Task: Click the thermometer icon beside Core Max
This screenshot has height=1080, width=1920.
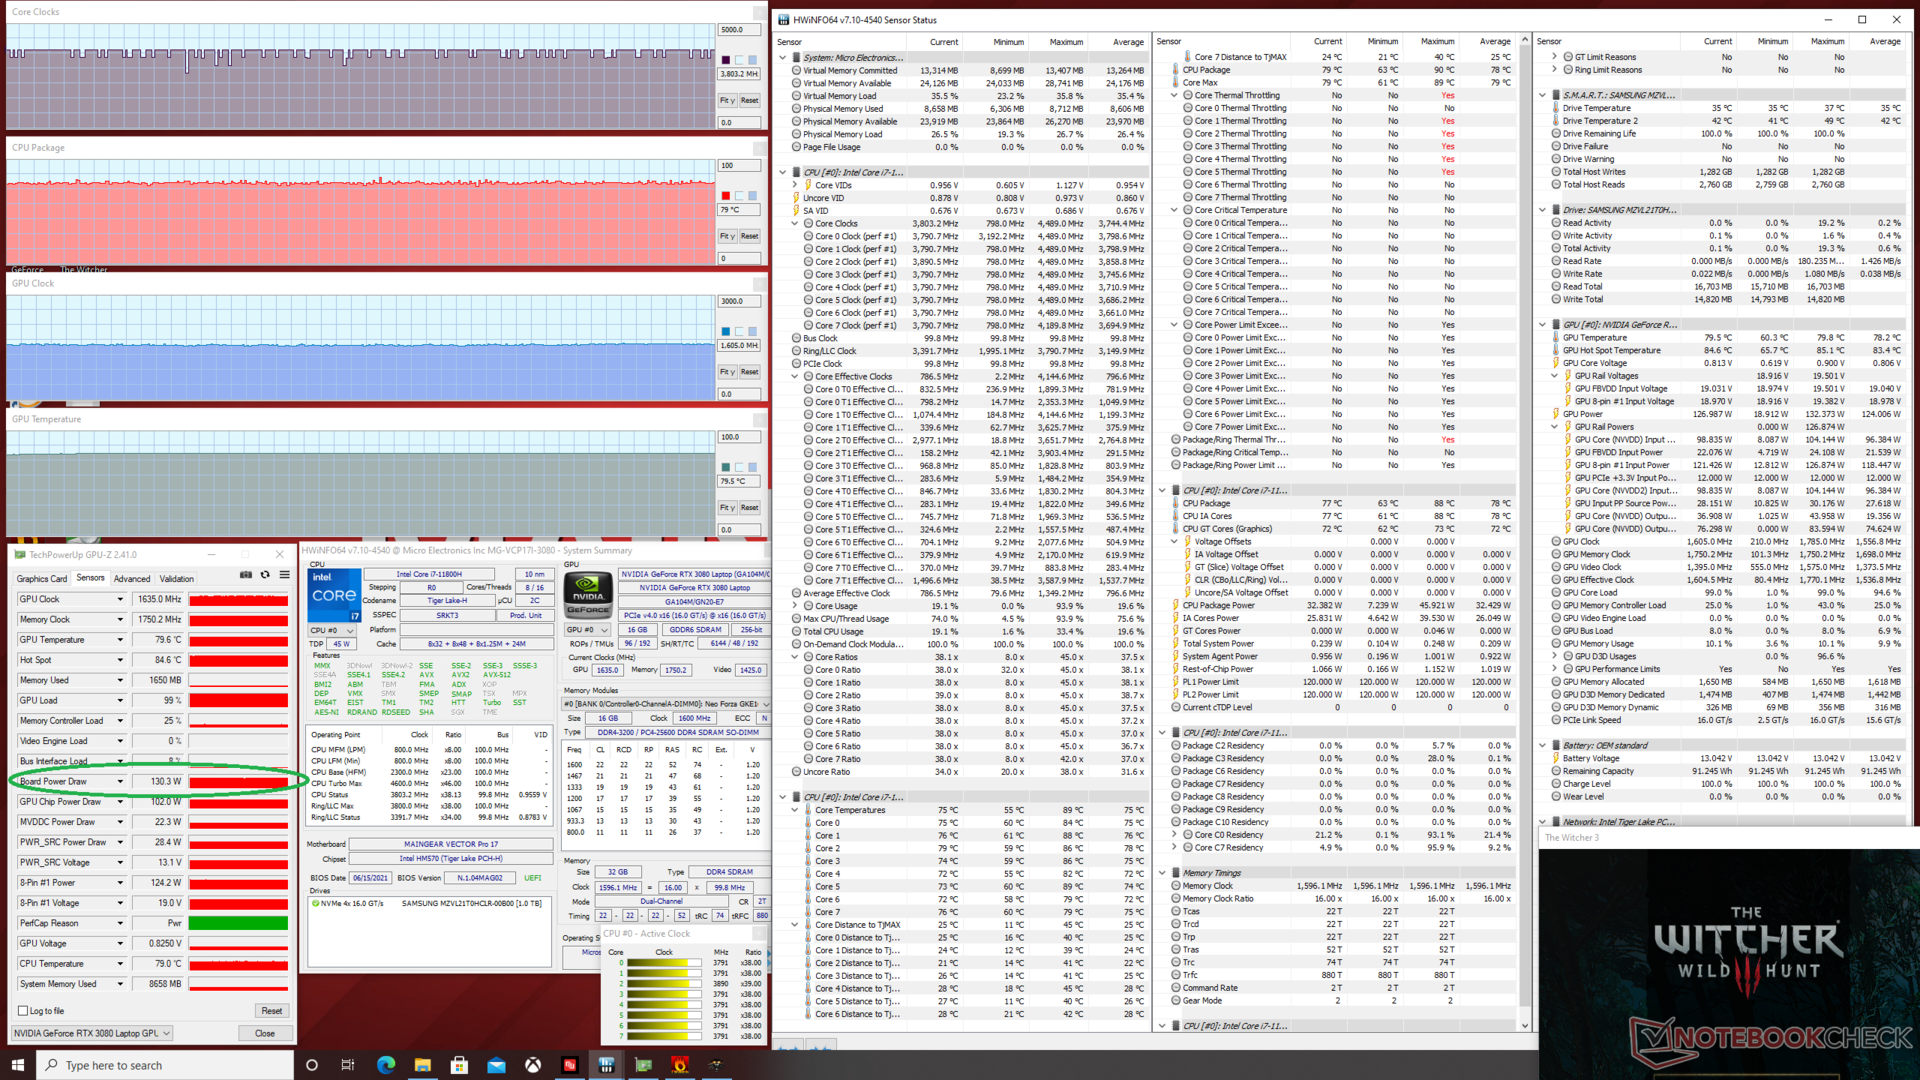Action: point(1176,83)
